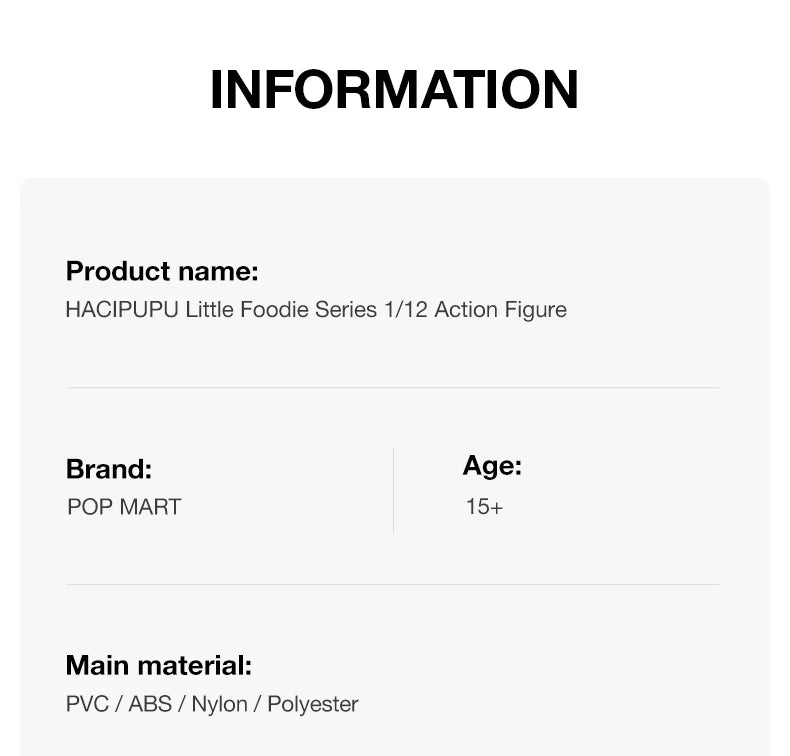Select the POP MART brand value
The width and height of the screenshot is (790, 756).
tap(124, 507)
